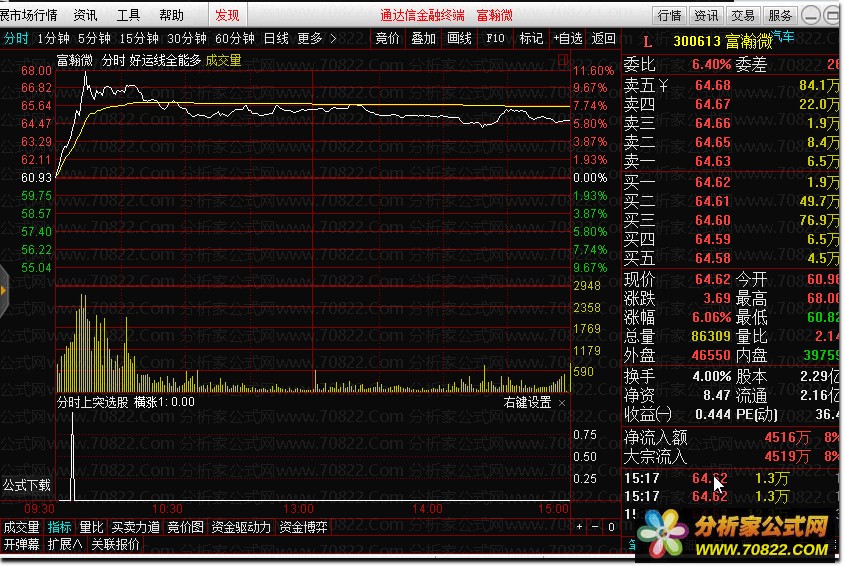Minimize the window with round button
This screenshot has height=566, width=845.
[811, 16]
